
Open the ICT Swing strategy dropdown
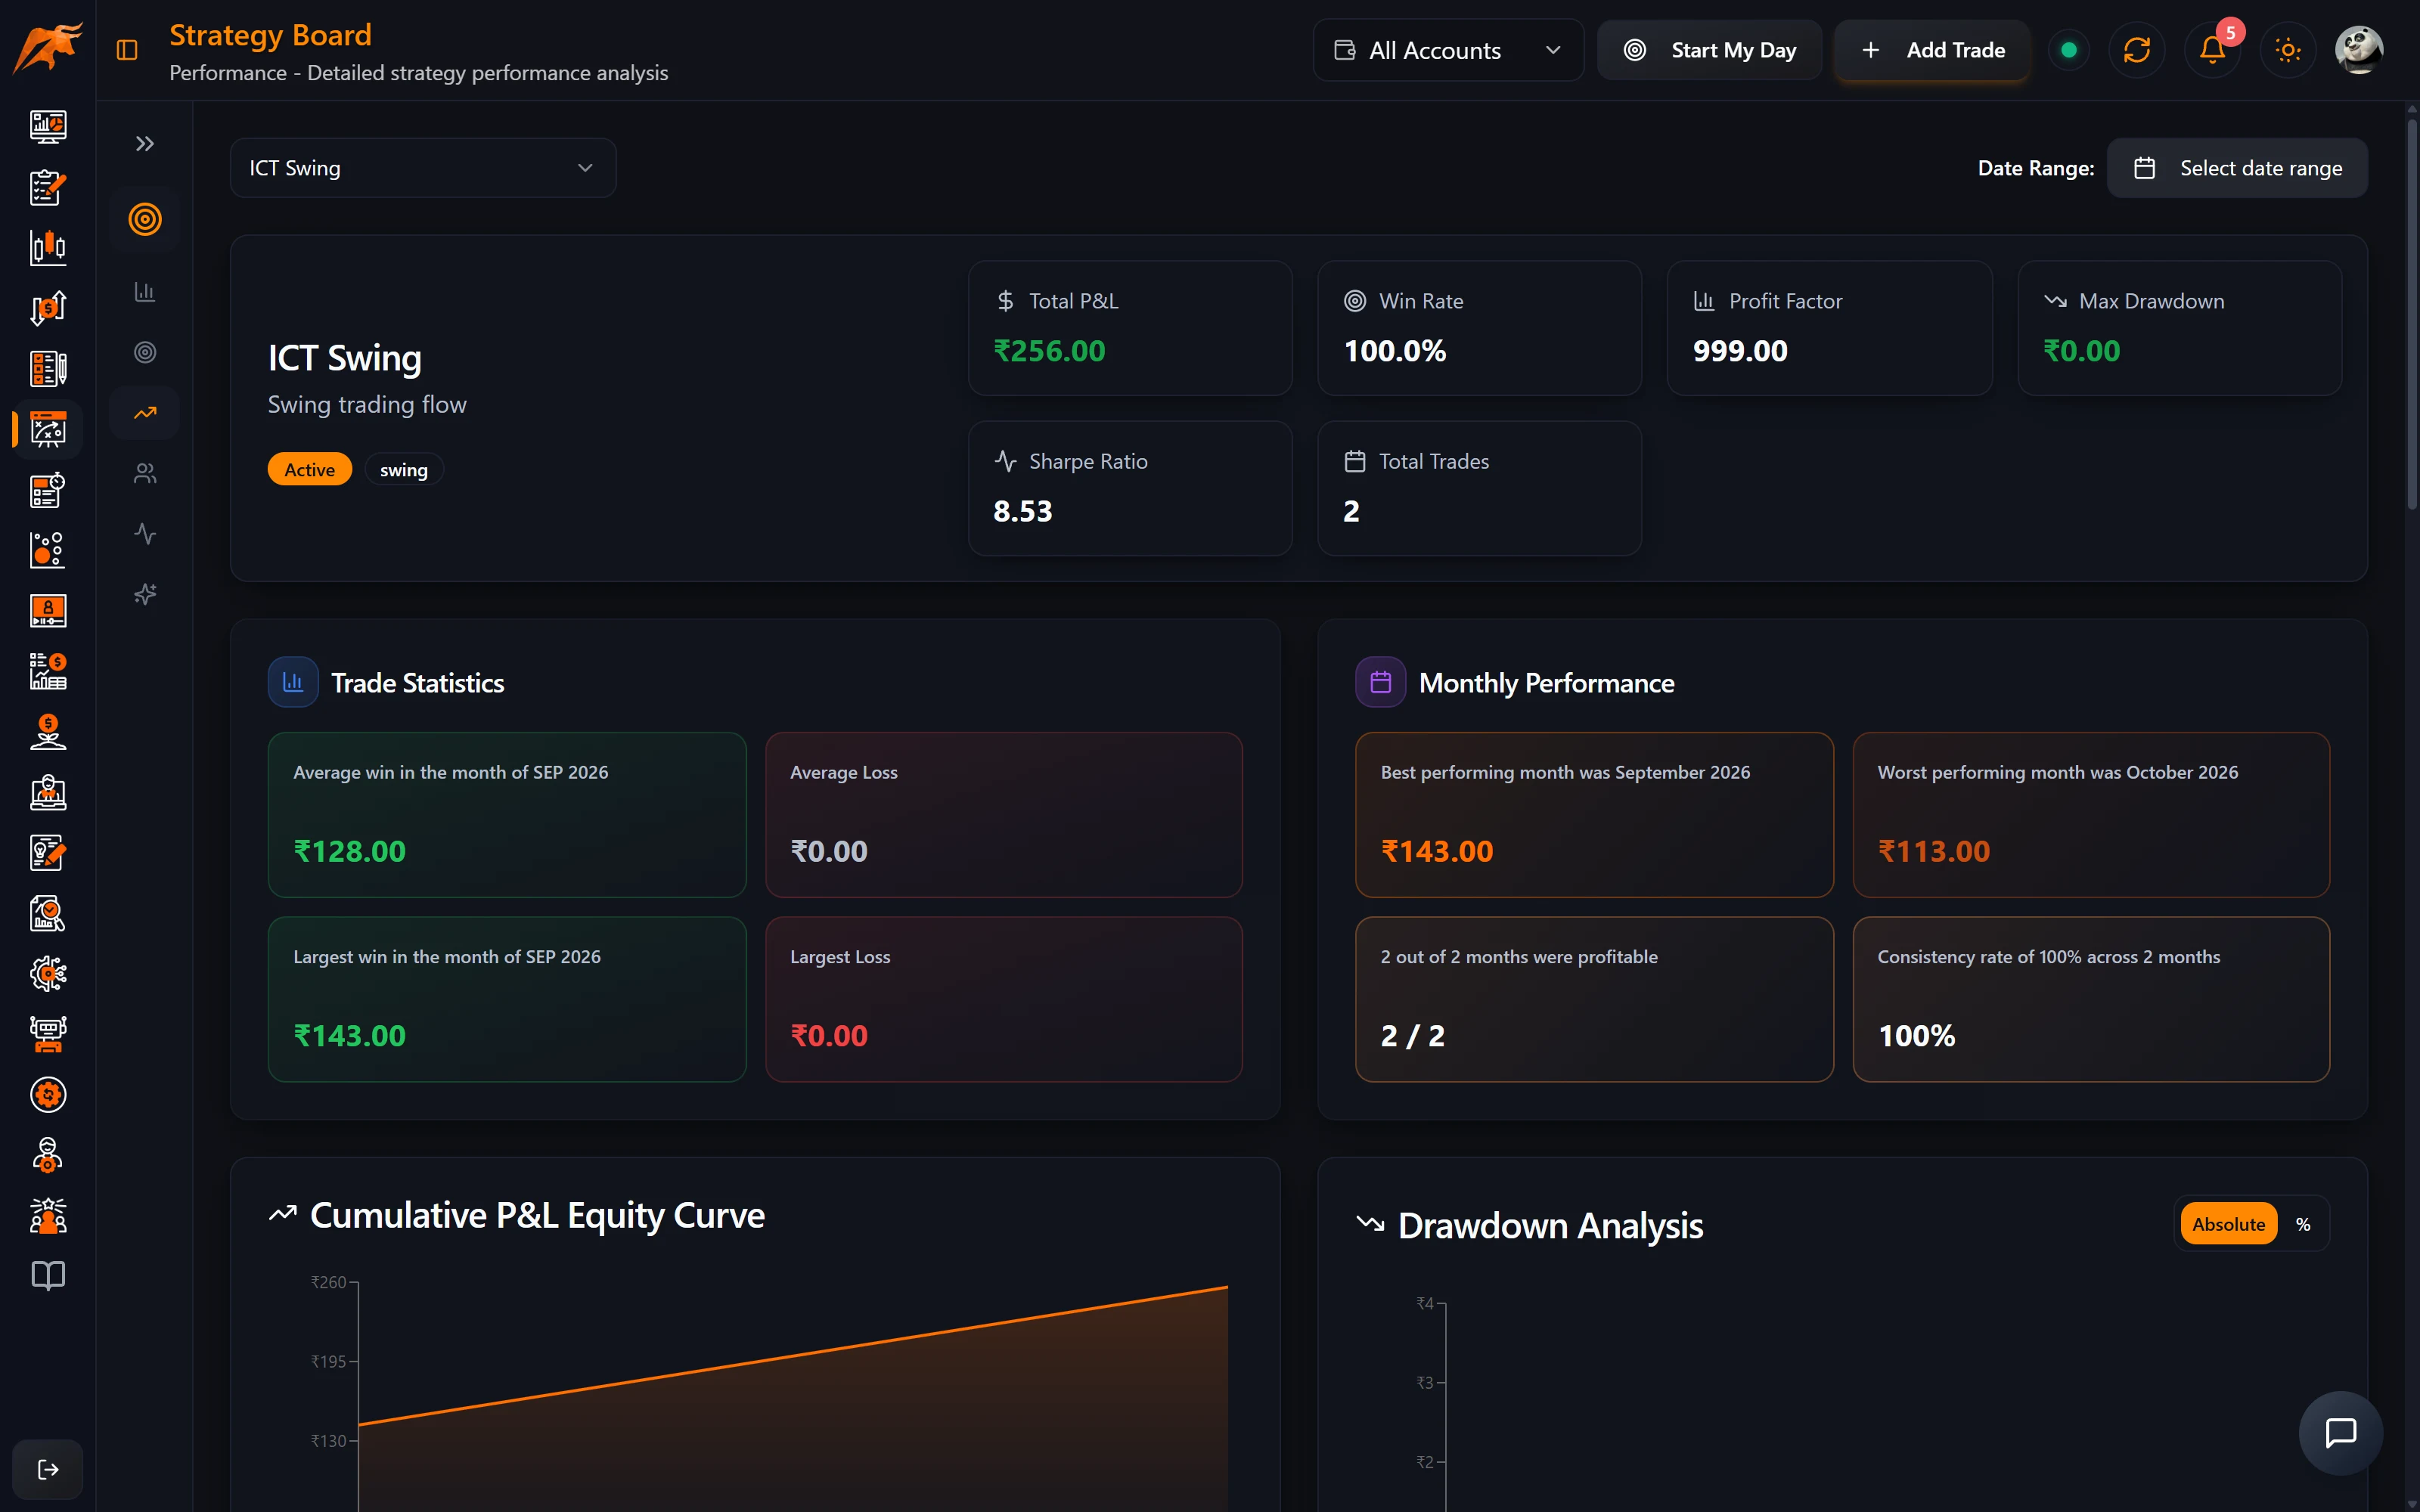point(423,168)
